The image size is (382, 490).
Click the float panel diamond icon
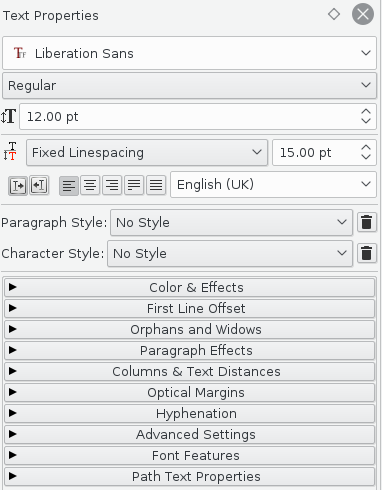tap(334, 14)
